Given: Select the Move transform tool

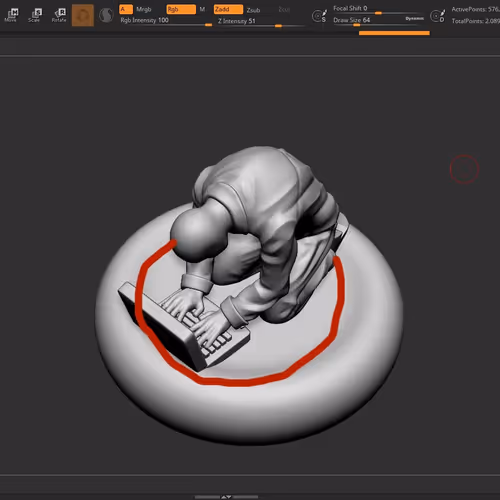Looking at the screenshot, I should tap(12, 15).
